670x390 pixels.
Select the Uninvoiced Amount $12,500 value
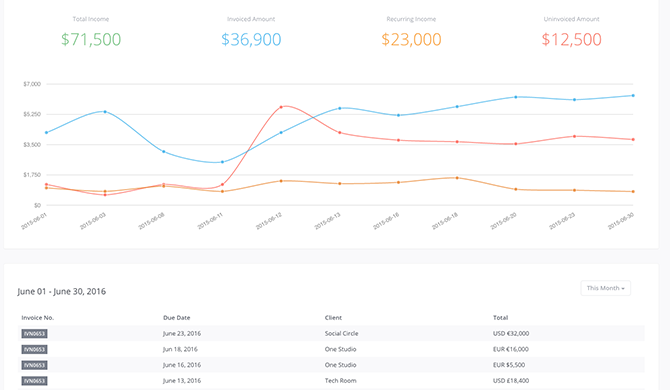tap(571, 39)
